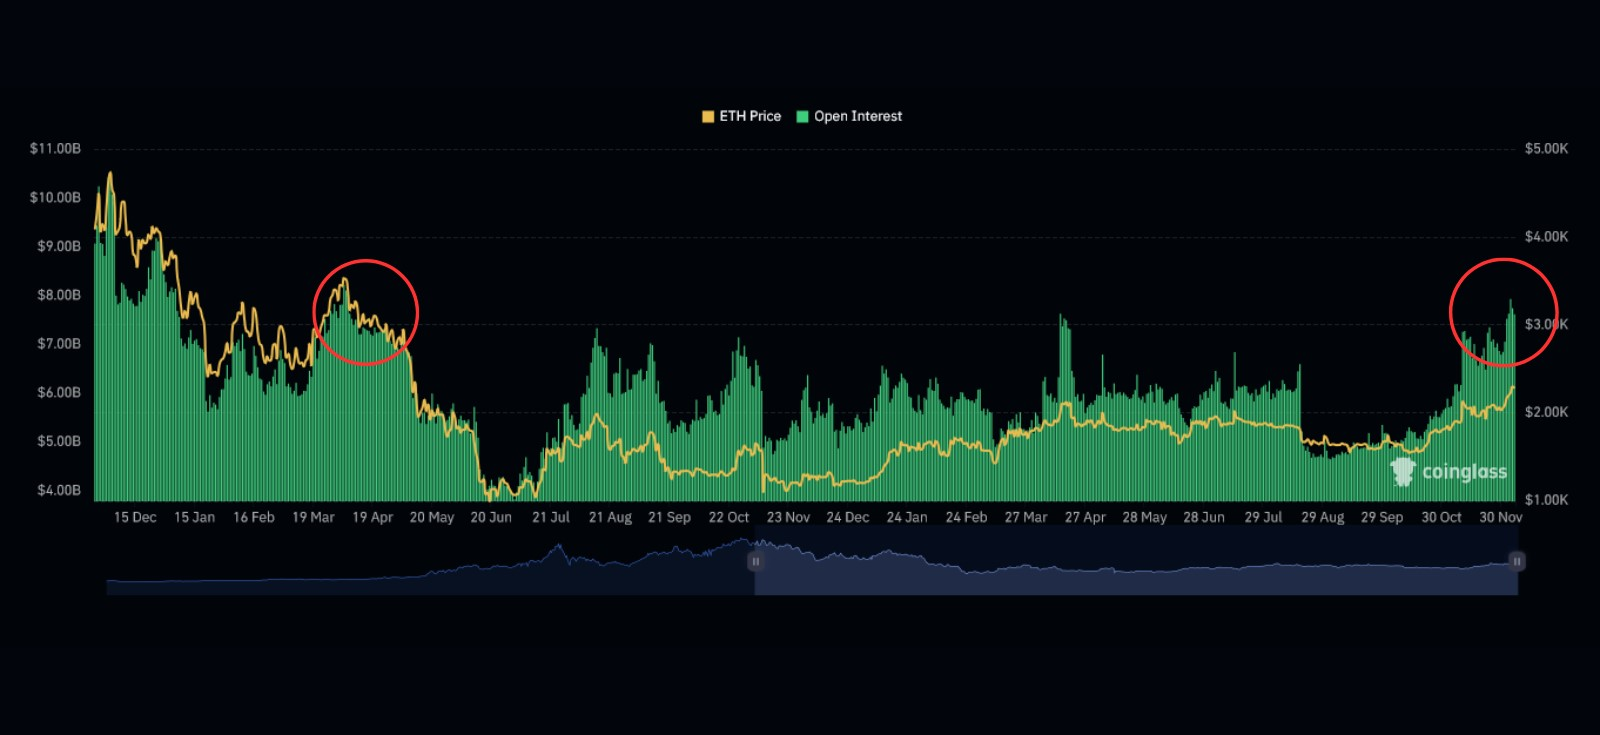Click the $4.00B axis label
The width and height of the screenshot is (1600, 735).
59,491
